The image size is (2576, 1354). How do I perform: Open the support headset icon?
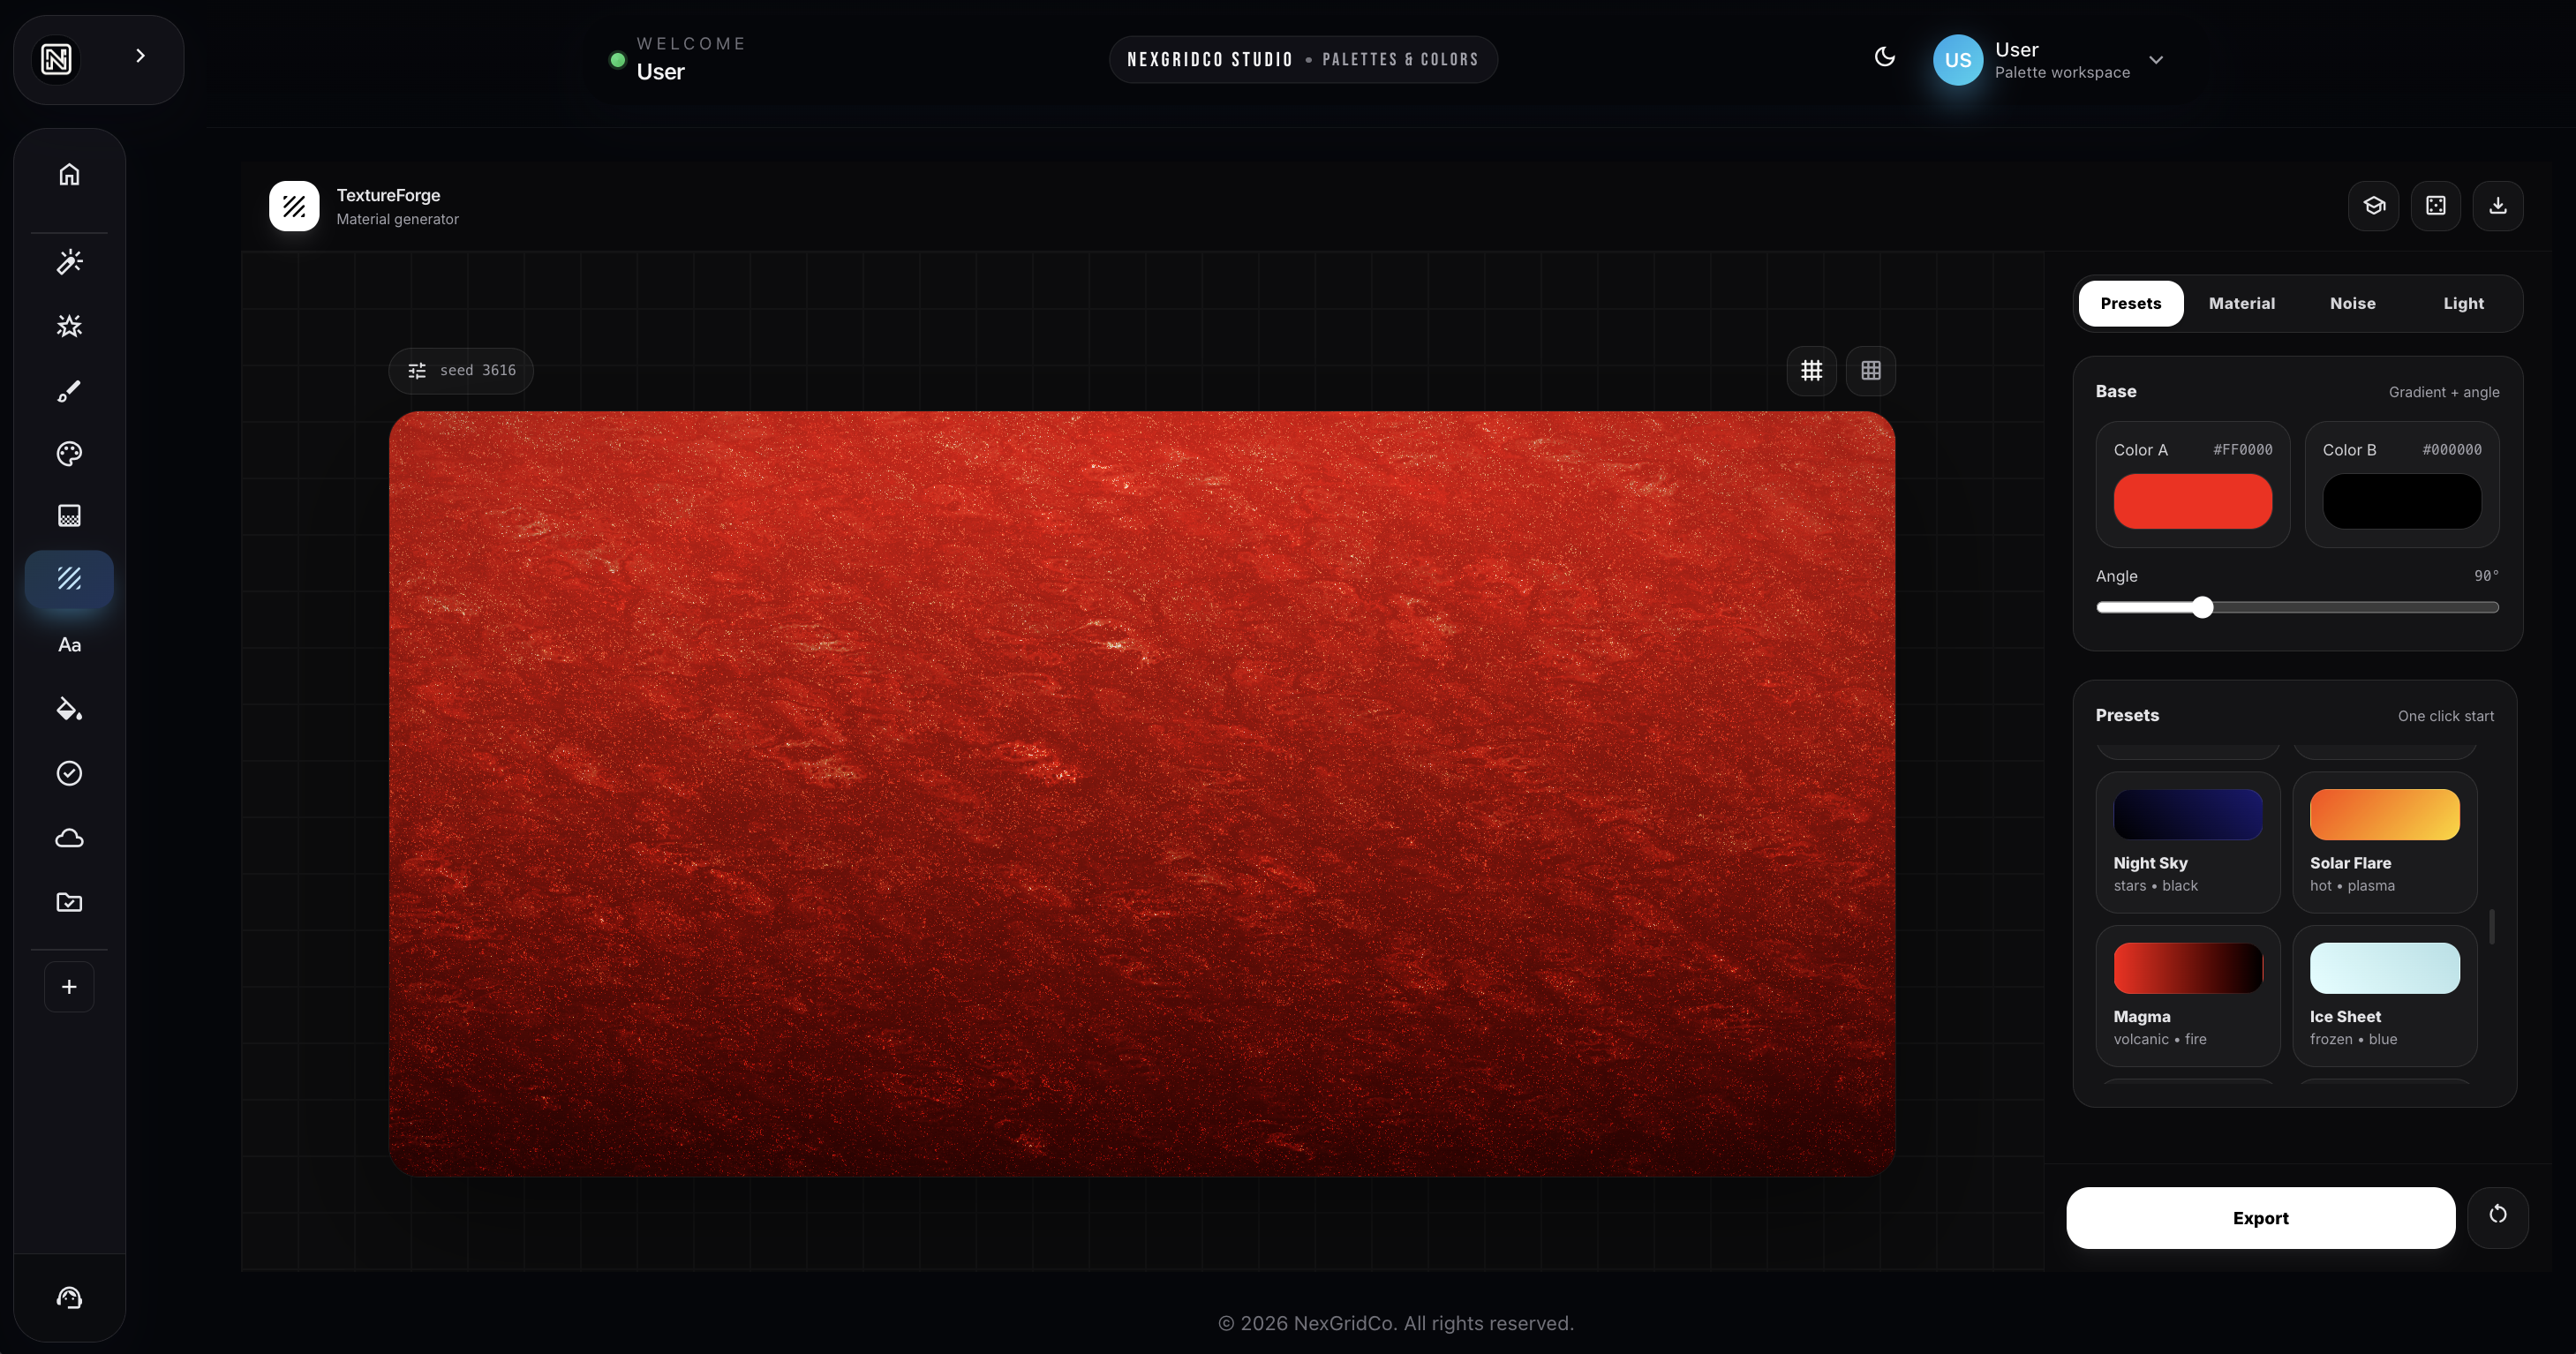coord(69,1298)
